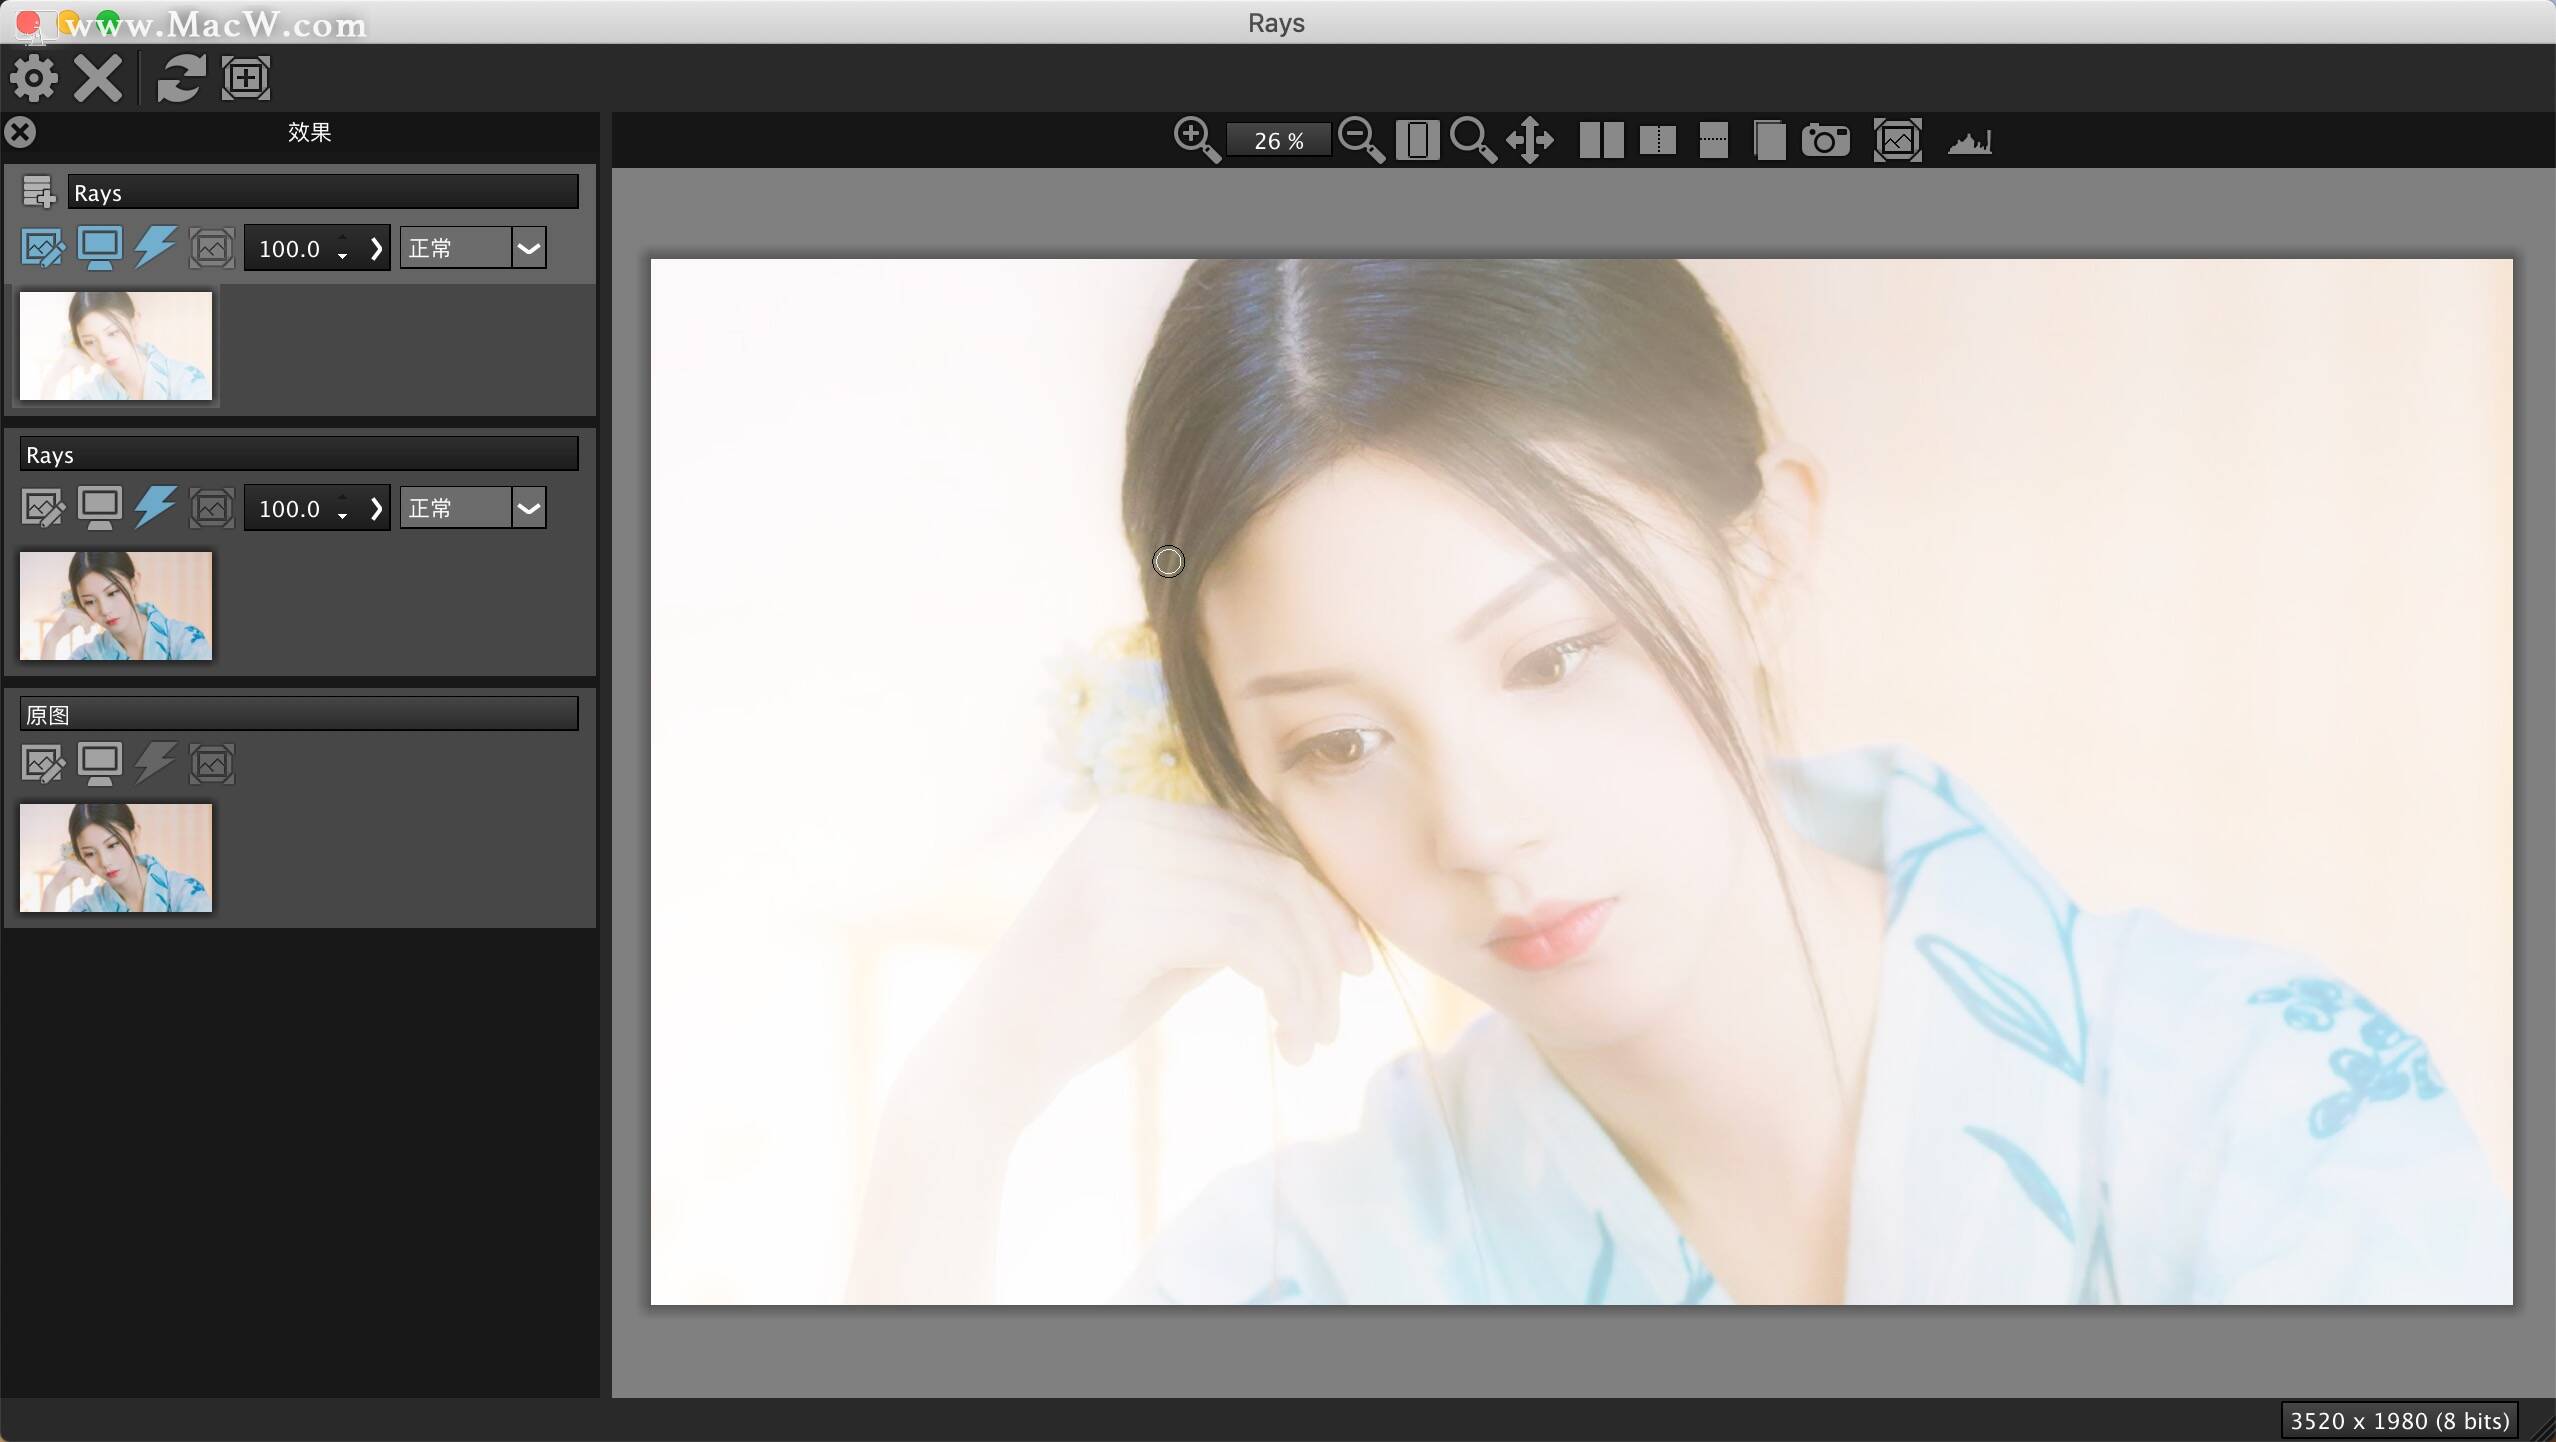Open blend mode dropdown on second Rays layer
This screenshot has width=2556, height=1442.
pos(529,508)
